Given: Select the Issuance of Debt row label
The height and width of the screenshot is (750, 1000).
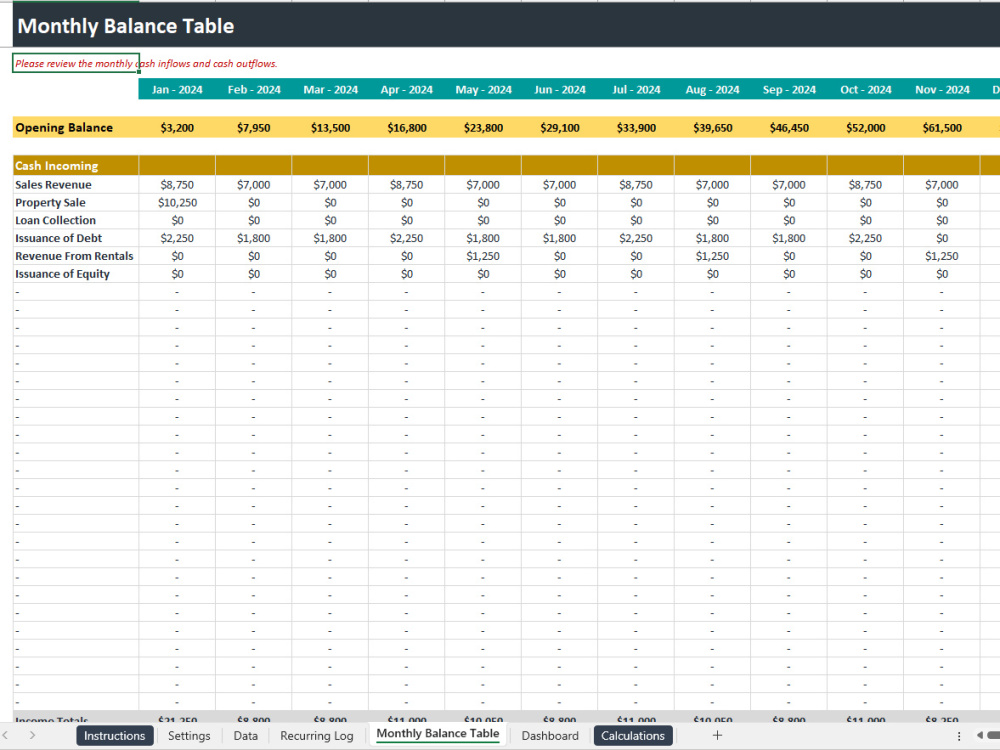Looking at the screenshot, I should tap(76, 238).
